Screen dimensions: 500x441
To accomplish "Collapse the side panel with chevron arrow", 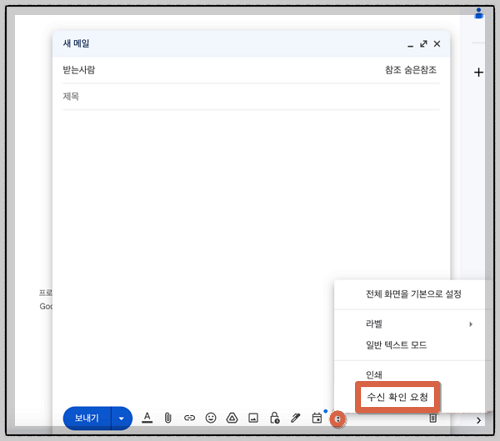I will click(x=479, y=420).
